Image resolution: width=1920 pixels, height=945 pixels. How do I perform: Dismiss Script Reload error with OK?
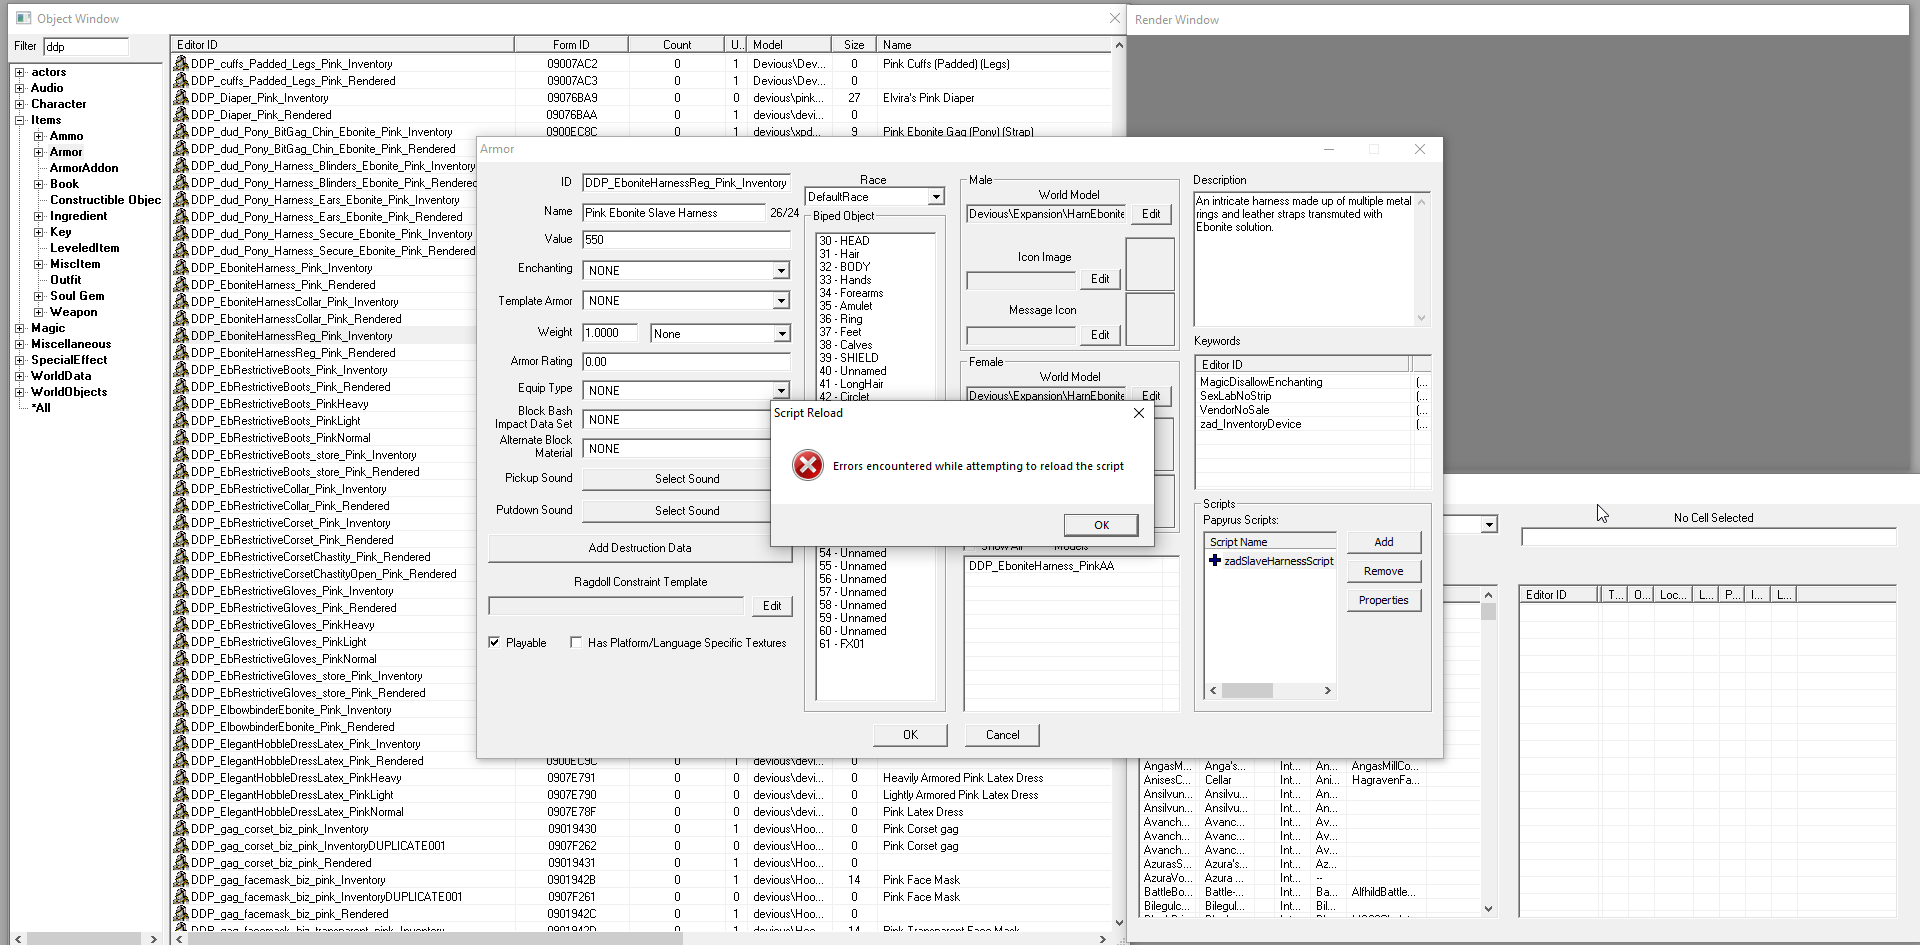tap(1101, 525)
